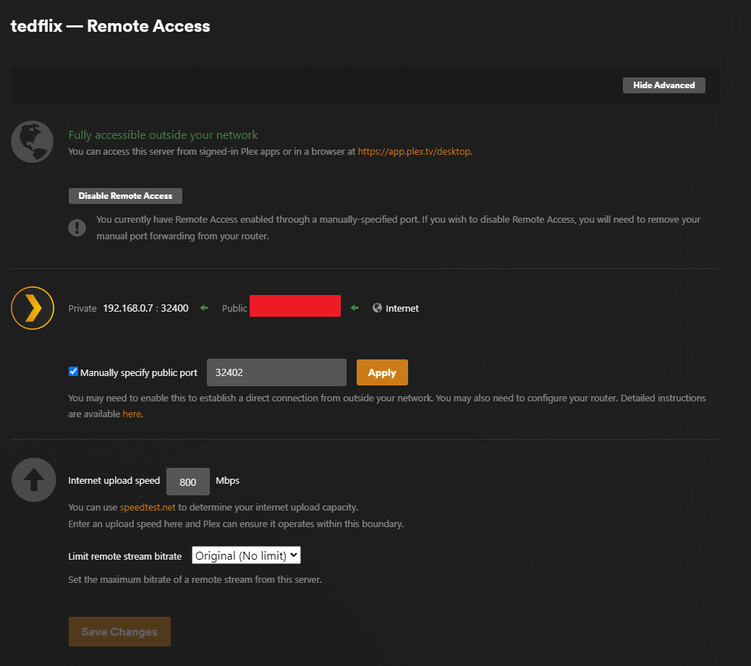This screenshot has height=666, width=751.
Task: Click the orange Apply button
Action: [382, 372]
